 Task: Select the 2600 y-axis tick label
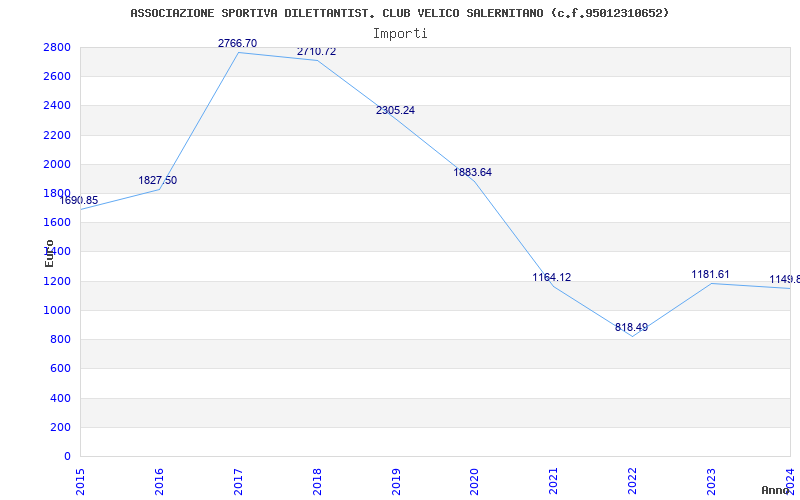57,77
